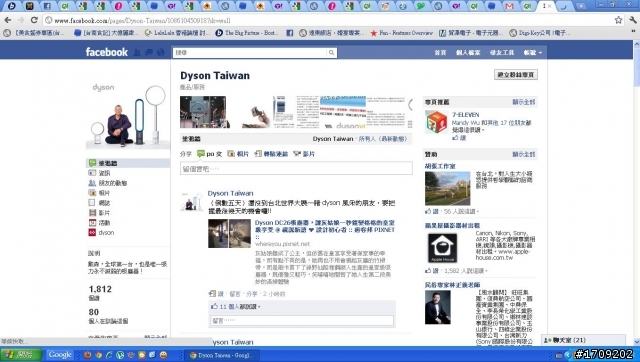Screen dimensions: 640x362
Task: Click the search magnifier button
Action: coord(331,52)
